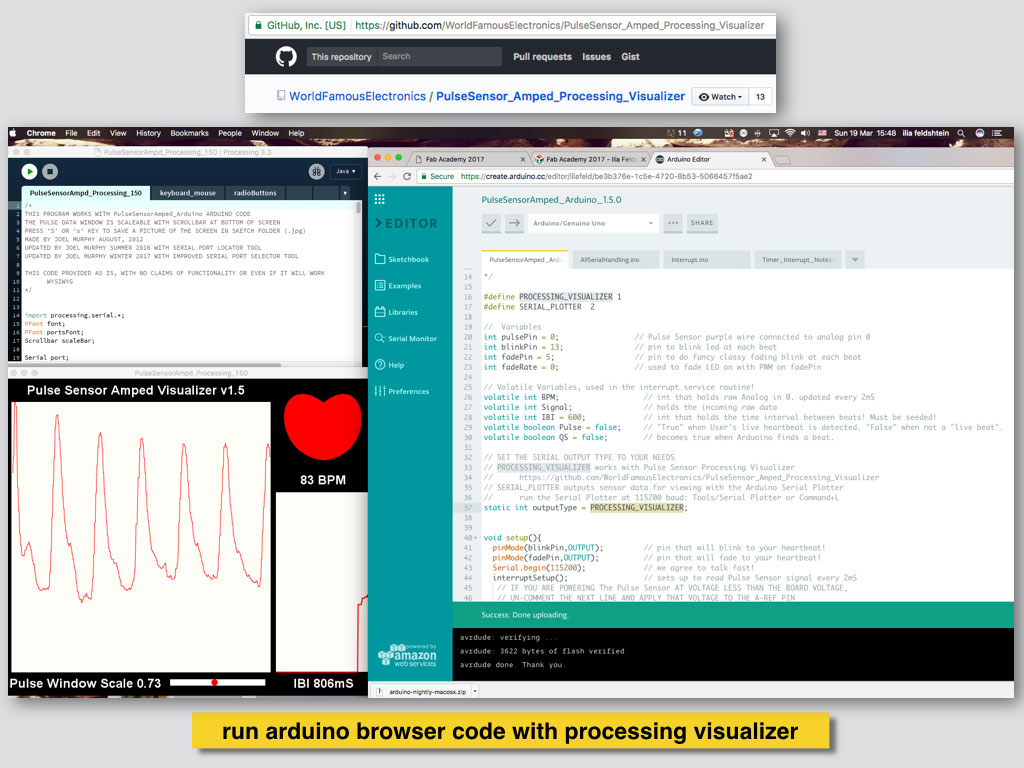1024x768 pixels.
Task: Open the Apple menu
Action: coord(13,133)
